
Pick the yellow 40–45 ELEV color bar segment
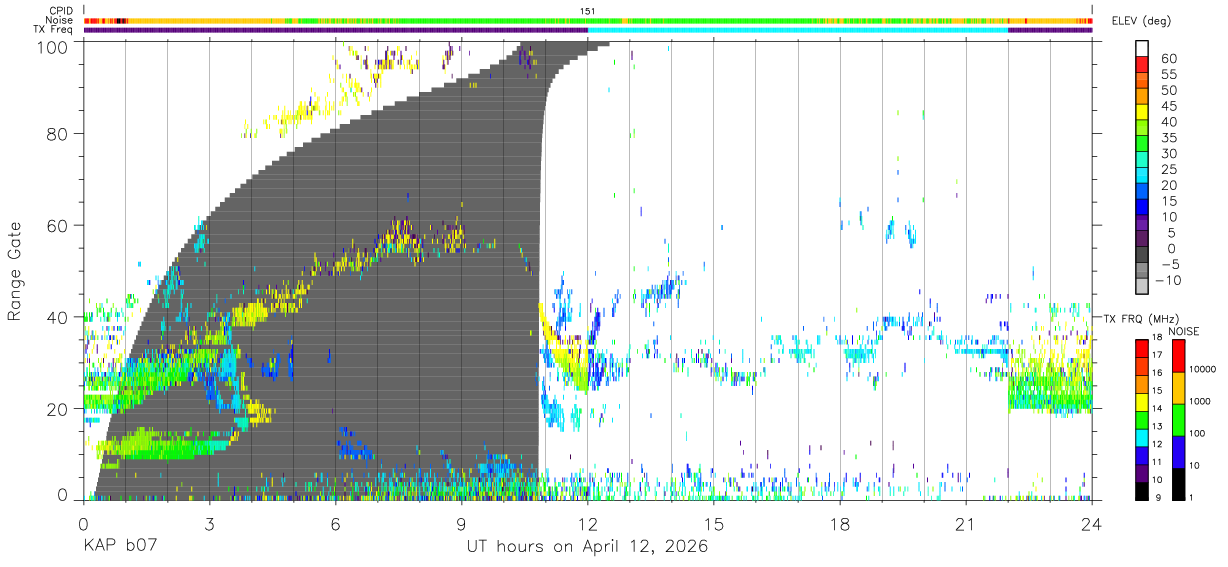1143,113
